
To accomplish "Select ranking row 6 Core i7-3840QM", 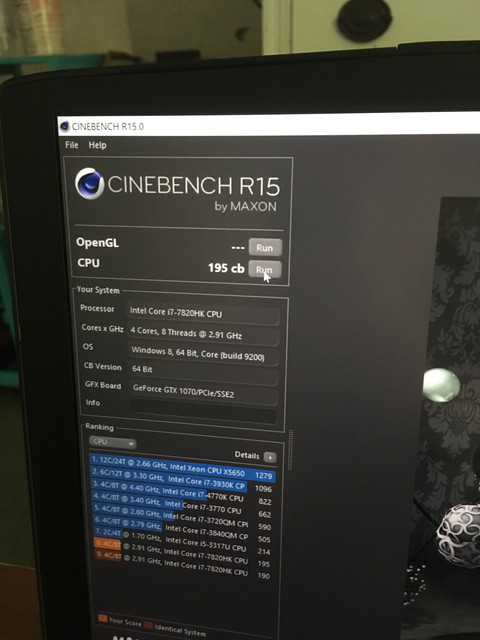I will (x=182, y=531).
